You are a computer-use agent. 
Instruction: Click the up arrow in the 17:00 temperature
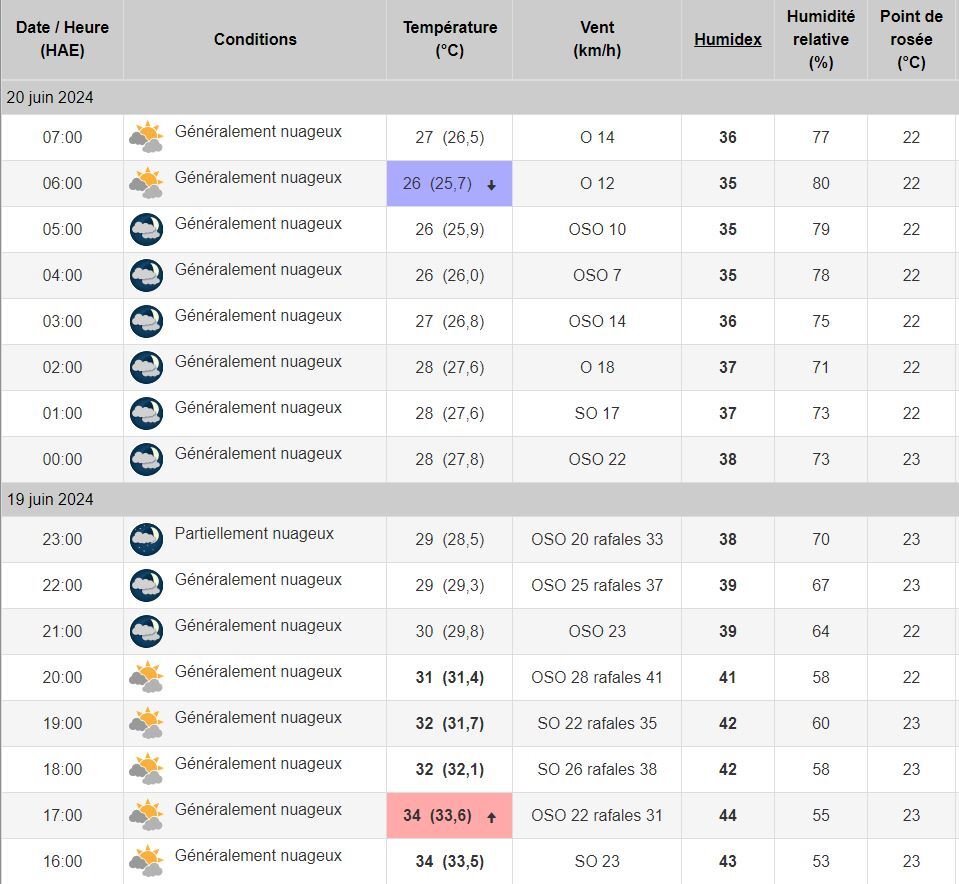tap(491, 817)
